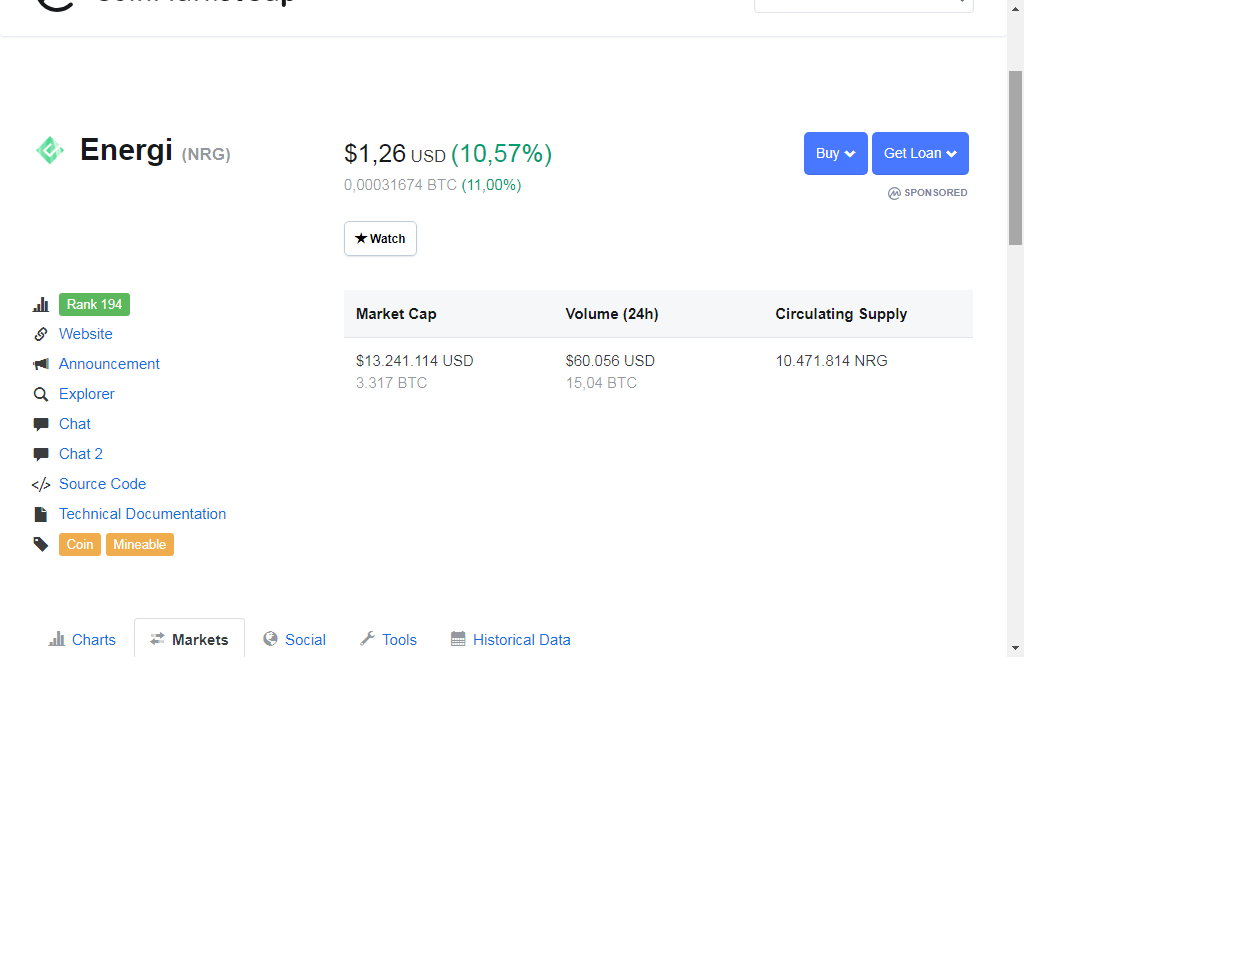Switch to the Charts tab
This screenshot has width=1256, height=960.
(x=83, y=639)
